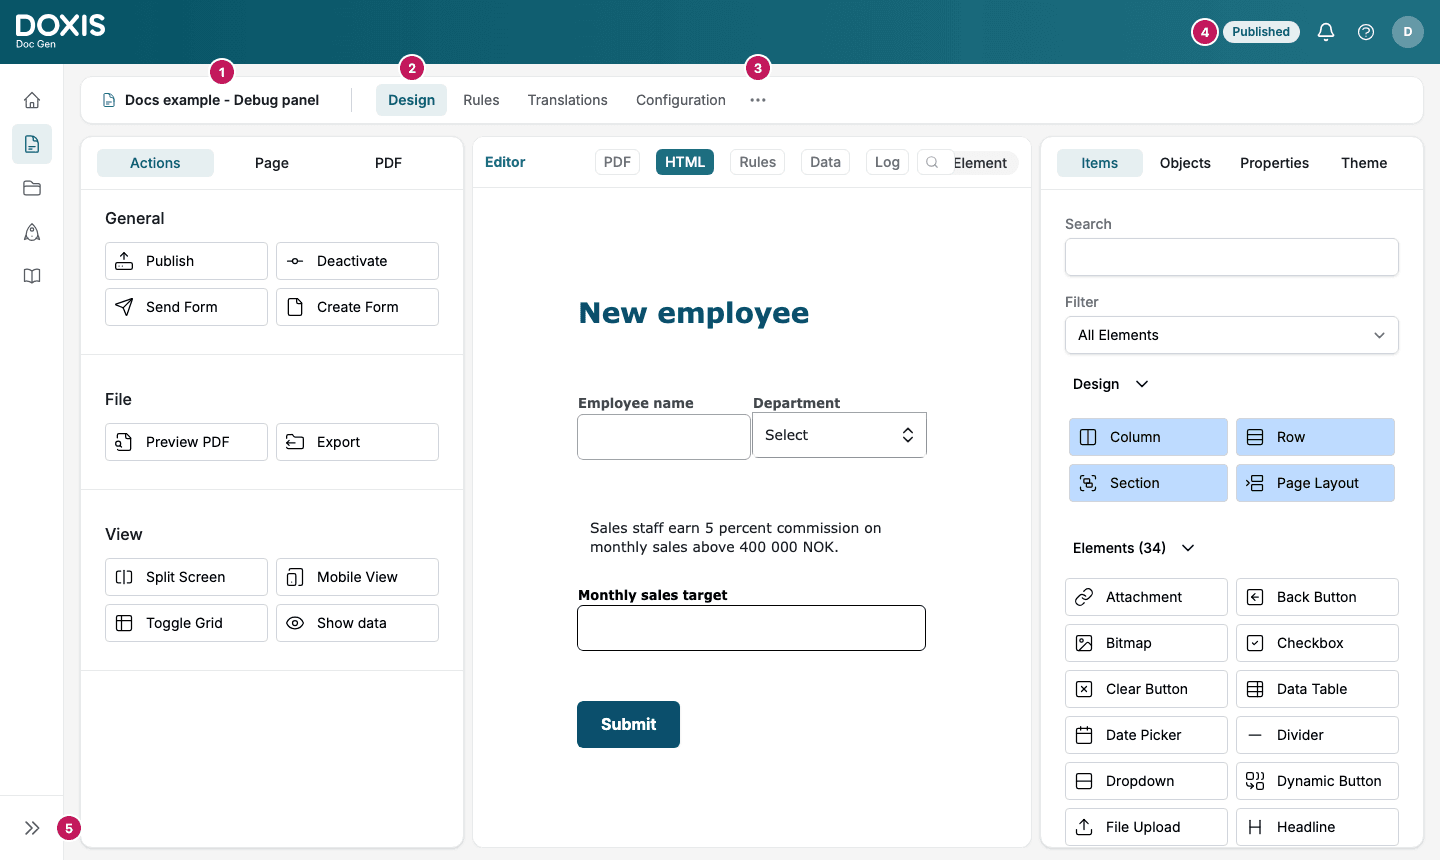1440x860 pixels.
Task: Toggle the Grid overlay
Action: [186, 623]
